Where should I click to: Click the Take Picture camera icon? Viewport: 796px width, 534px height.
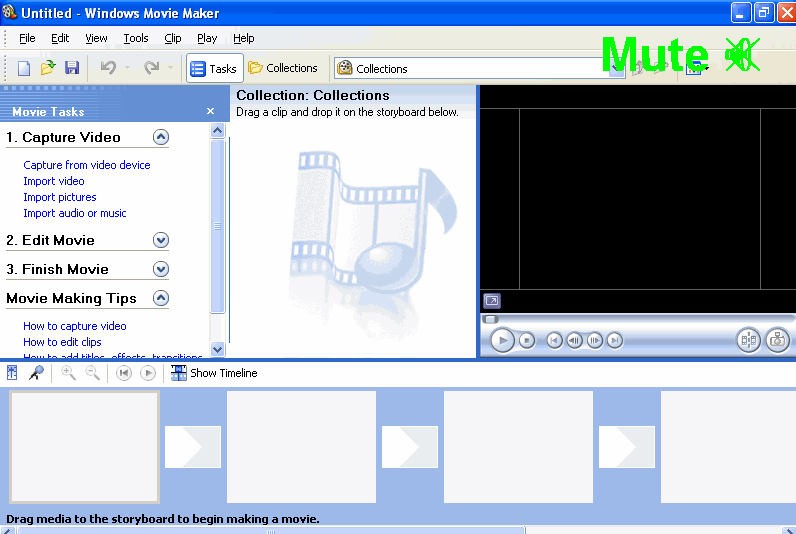(x=777, y=340)
